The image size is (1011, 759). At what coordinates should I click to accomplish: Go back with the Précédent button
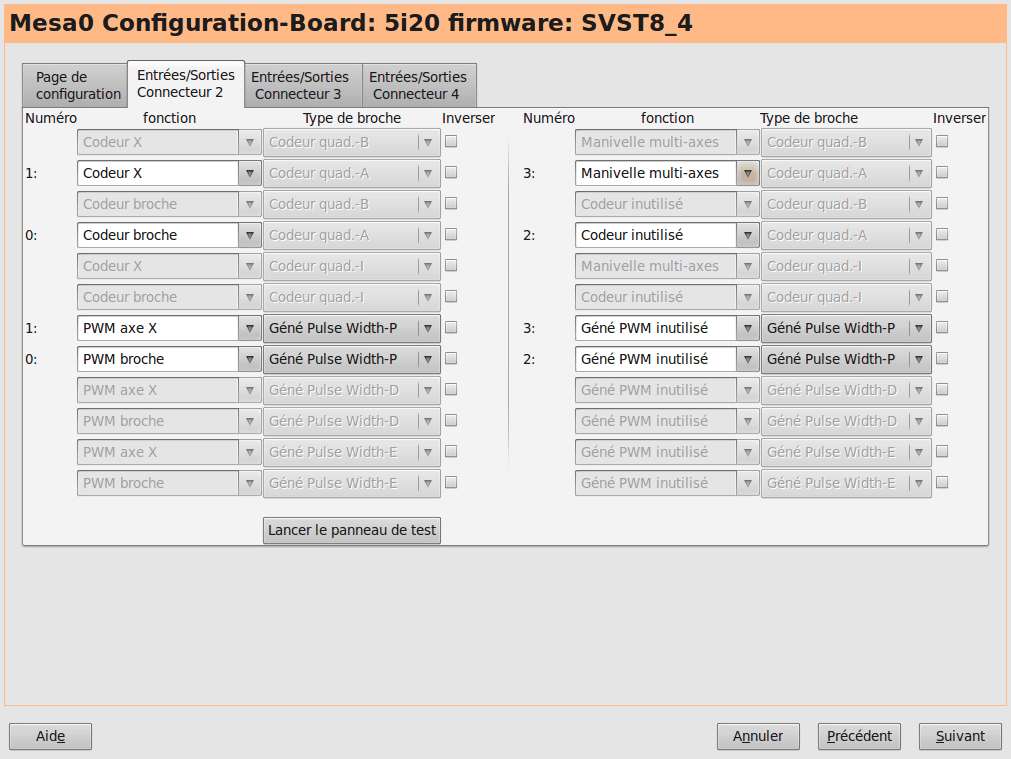click(859, 736)
